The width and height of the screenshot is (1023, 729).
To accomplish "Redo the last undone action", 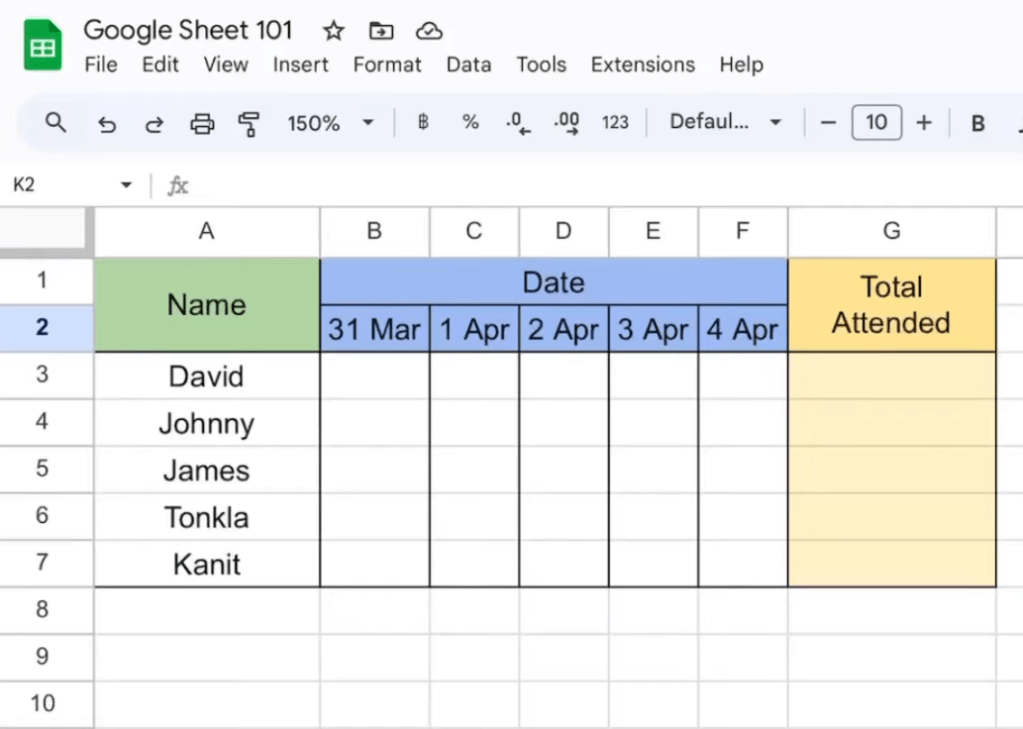I will coord(154,124).
